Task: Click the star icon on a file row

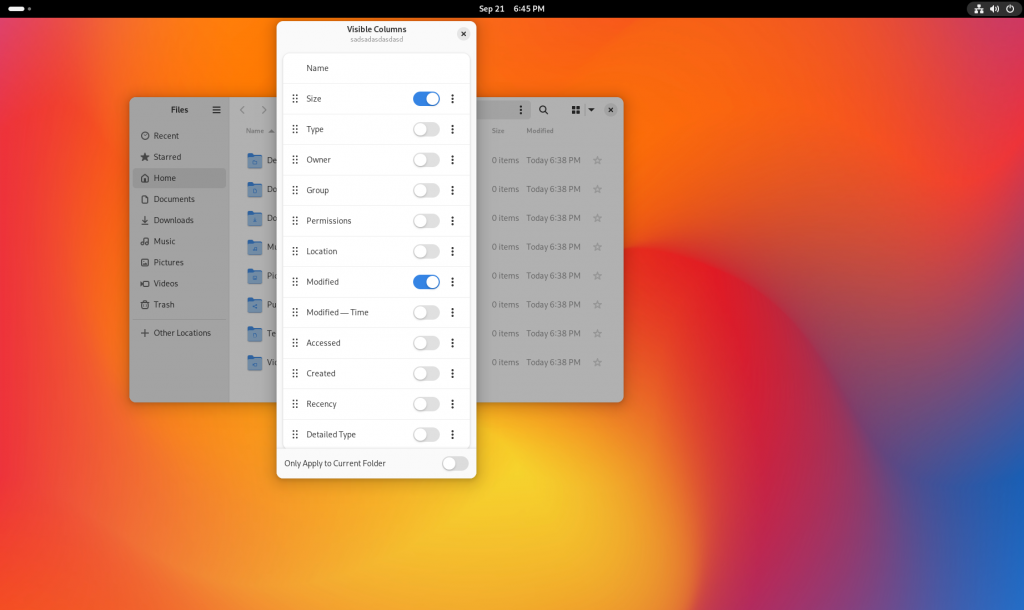Action: (x=597, y=160)
